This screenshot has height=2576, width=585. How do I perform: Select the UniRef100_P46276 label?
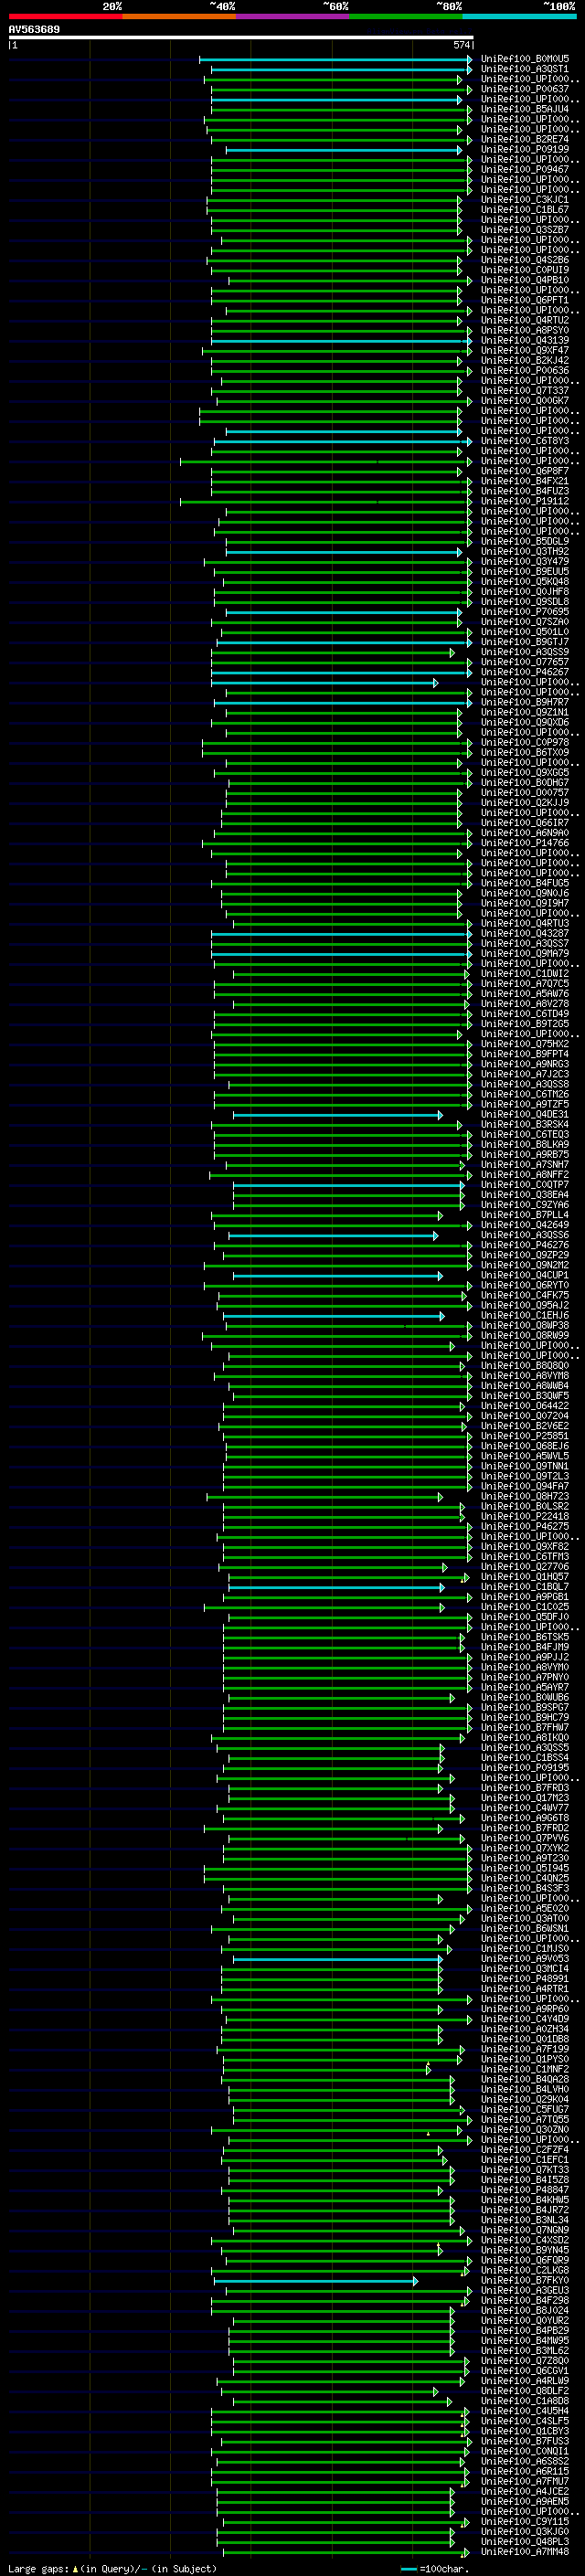tap(525, 1245)
